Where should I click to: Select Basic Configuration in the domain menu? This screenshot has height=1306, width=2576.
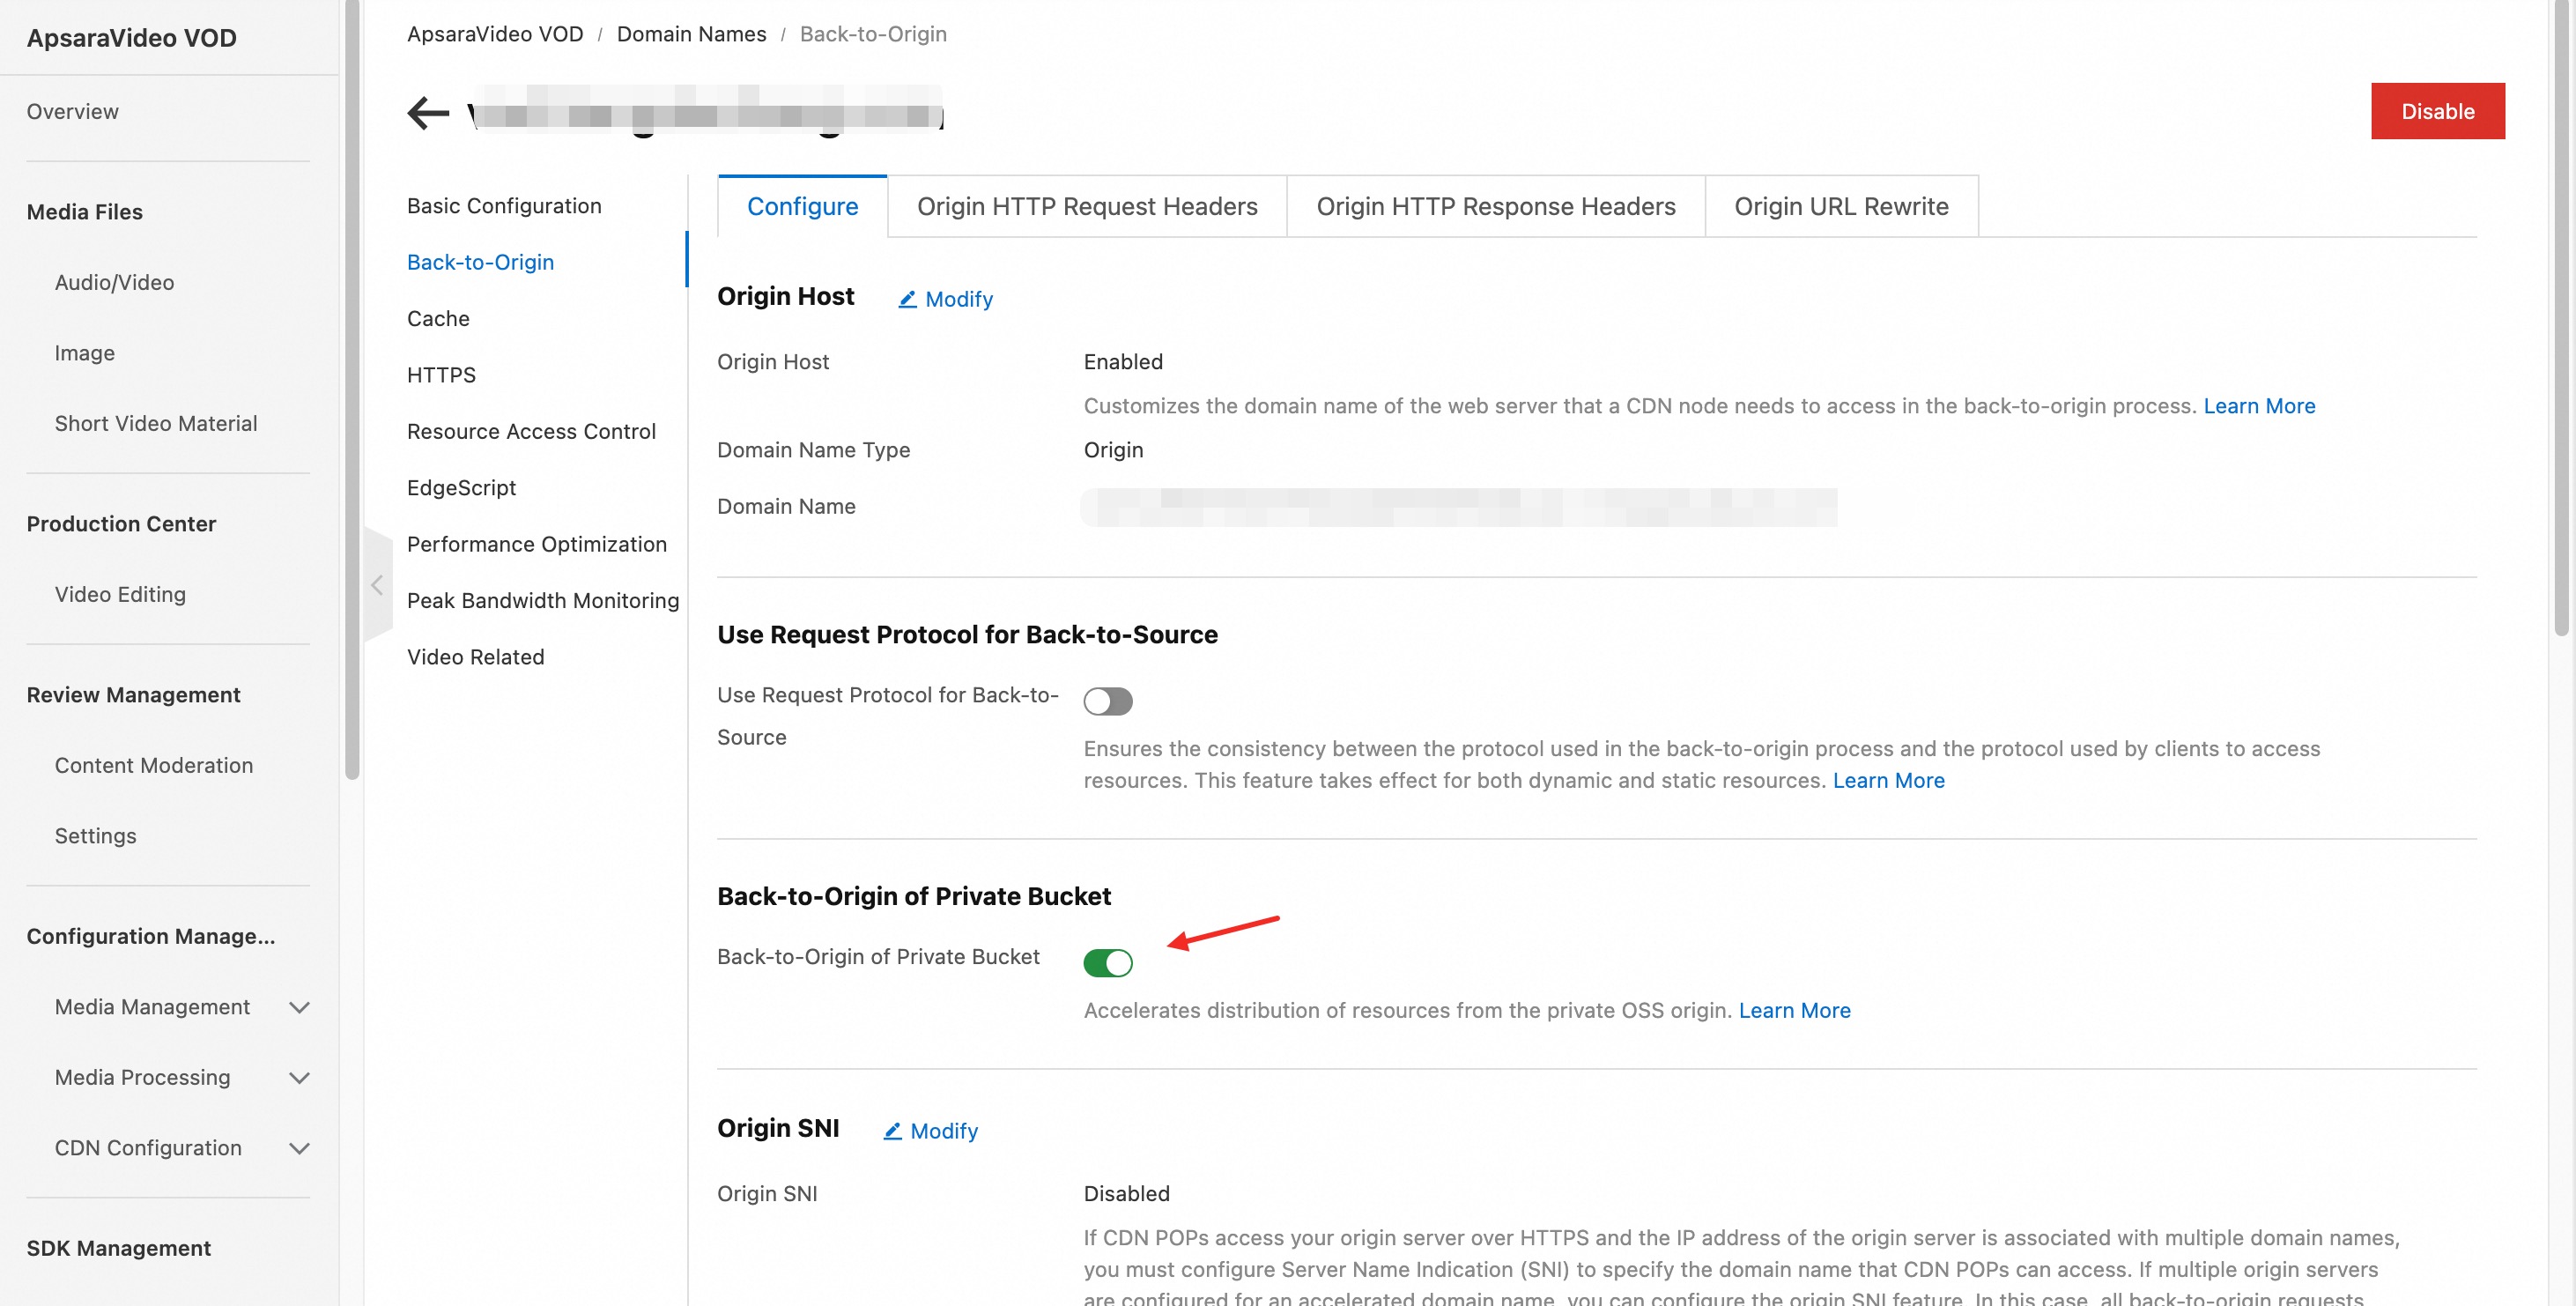tap(504, 206)
